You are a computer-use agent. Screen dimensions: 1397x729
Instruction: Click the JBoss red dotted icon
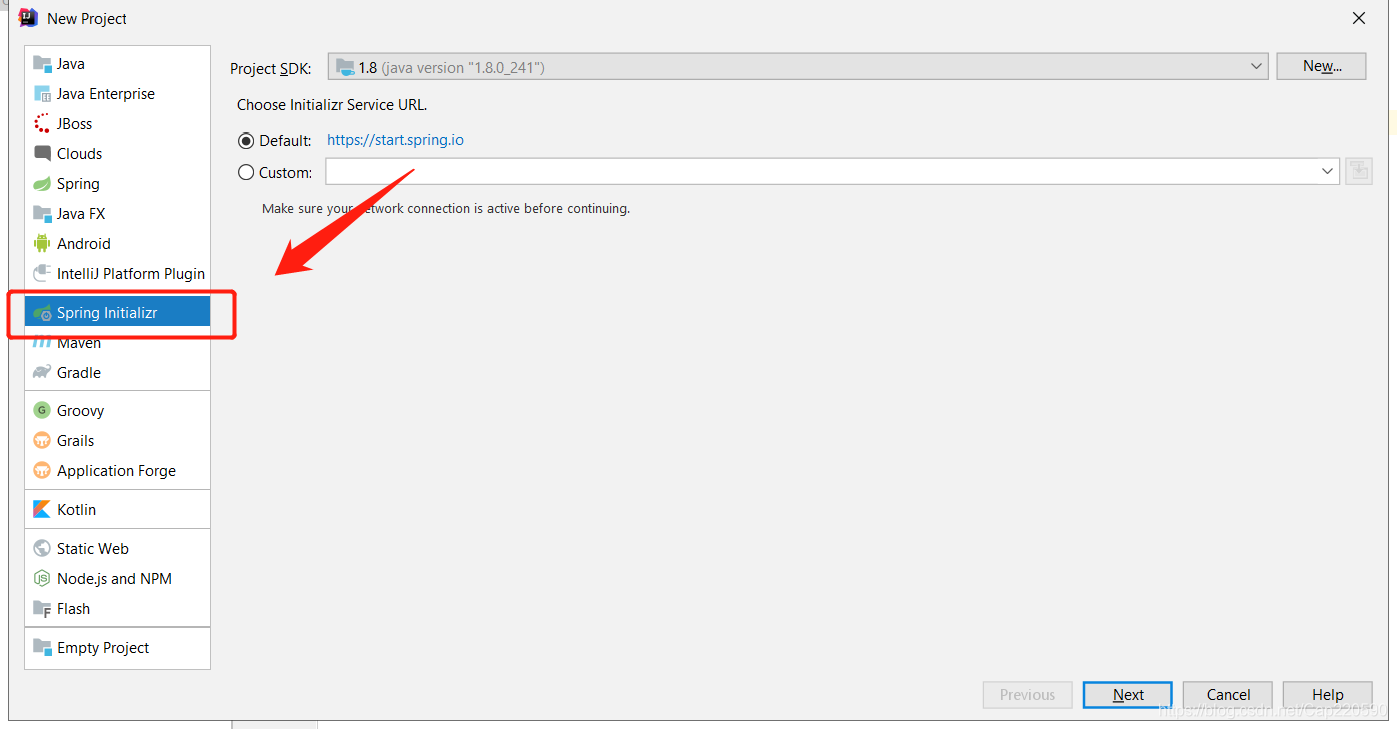coord(42,124)
